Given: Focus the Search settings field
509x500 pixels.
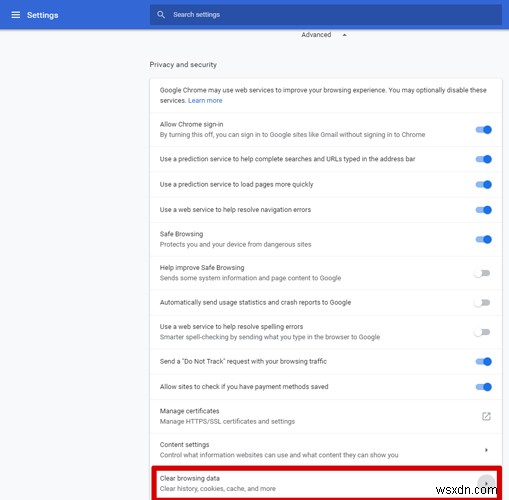Looking at the screenshot, I should click(x=326, y=15).
